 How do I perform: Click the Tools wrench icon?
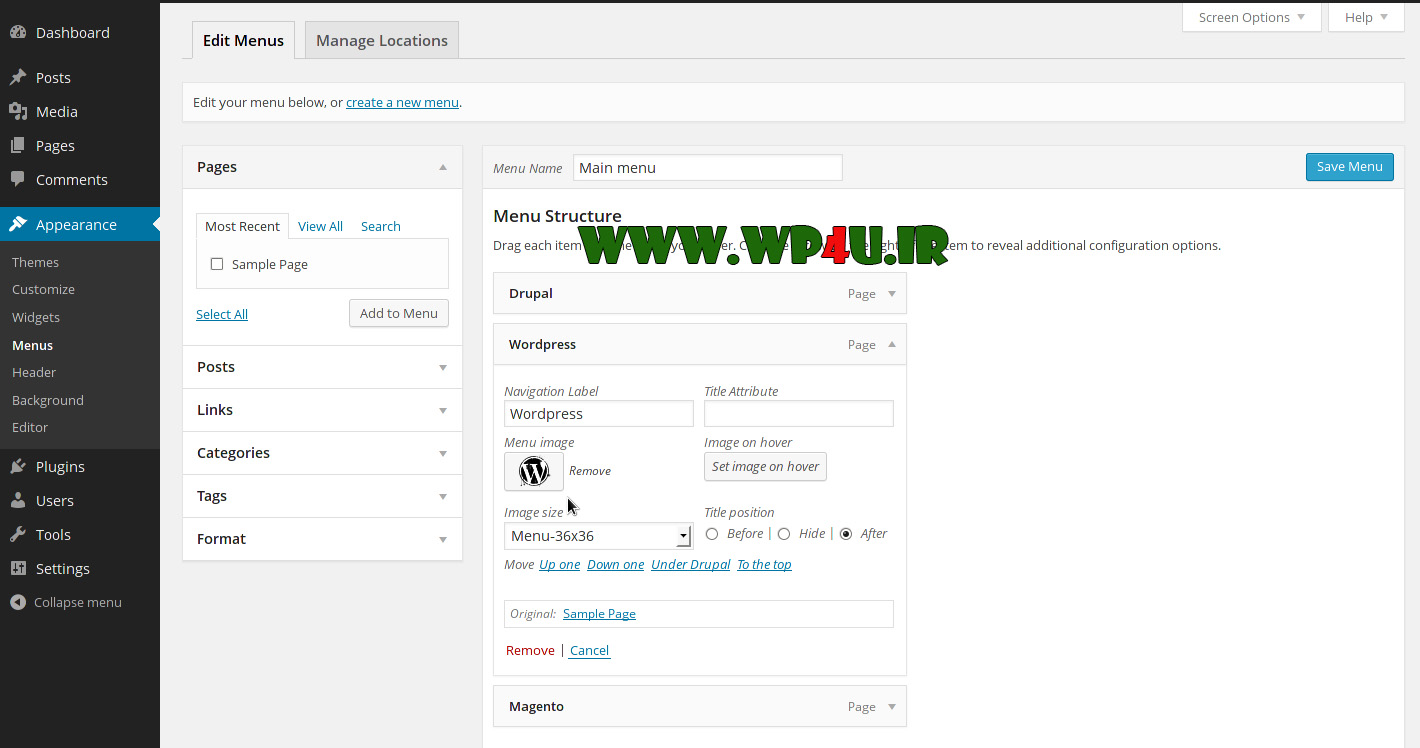click(x=18, y=534)
